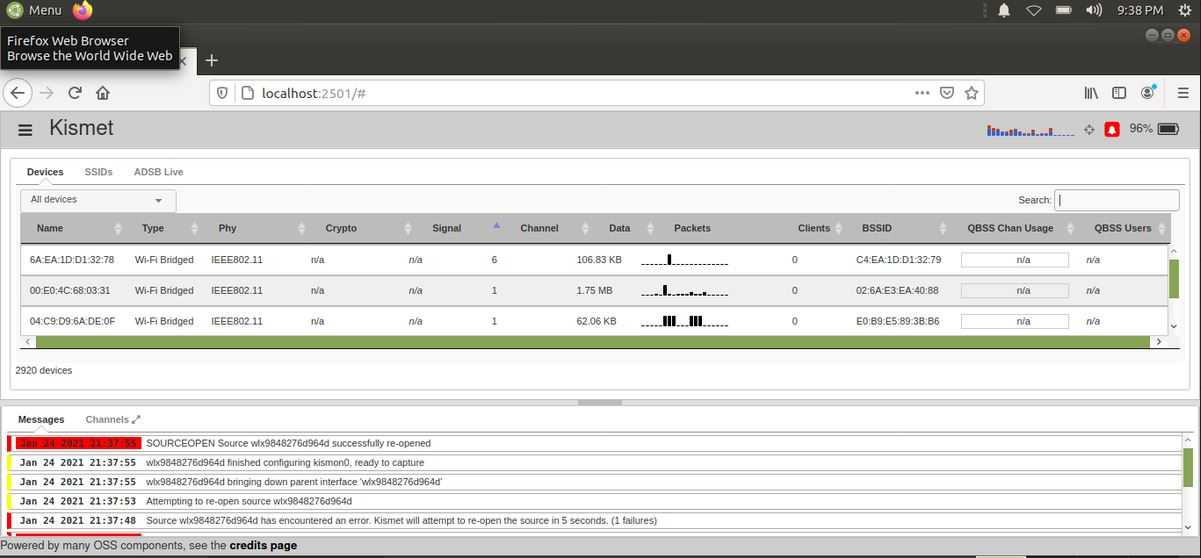Open the network indicator in top panel
The width and height of the screenshot is (1201, 558).
pos(1034,10)
